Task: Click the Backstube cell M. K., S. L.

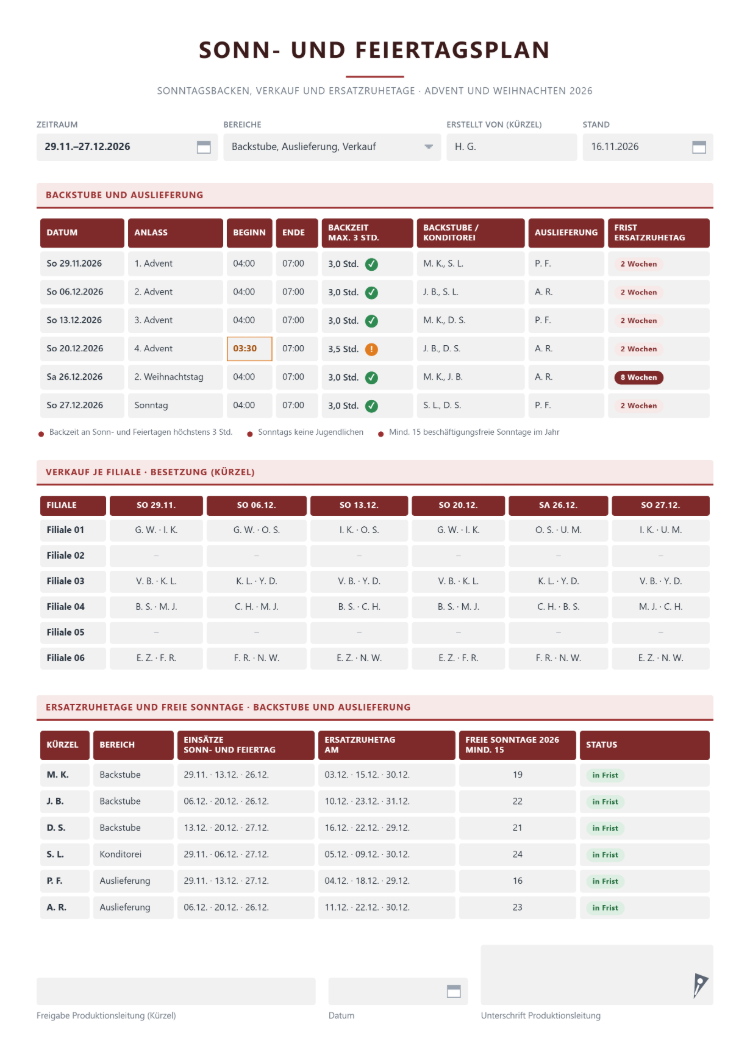Action: pos(471,264)
